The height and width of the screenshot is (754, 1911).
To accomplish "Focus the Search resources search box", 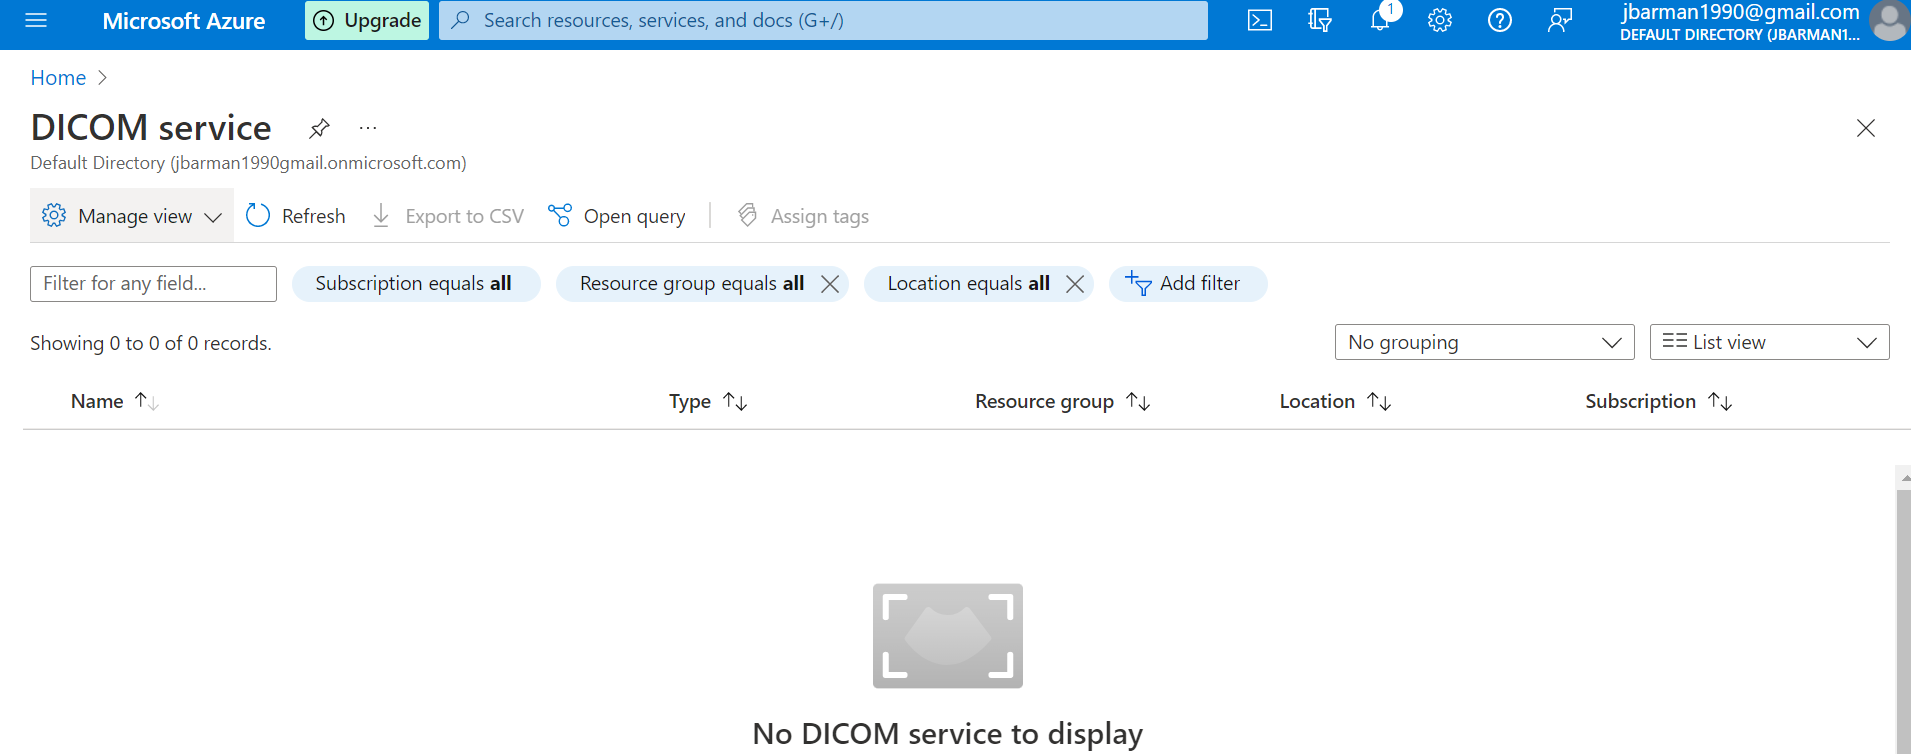I will coord(823,20).
